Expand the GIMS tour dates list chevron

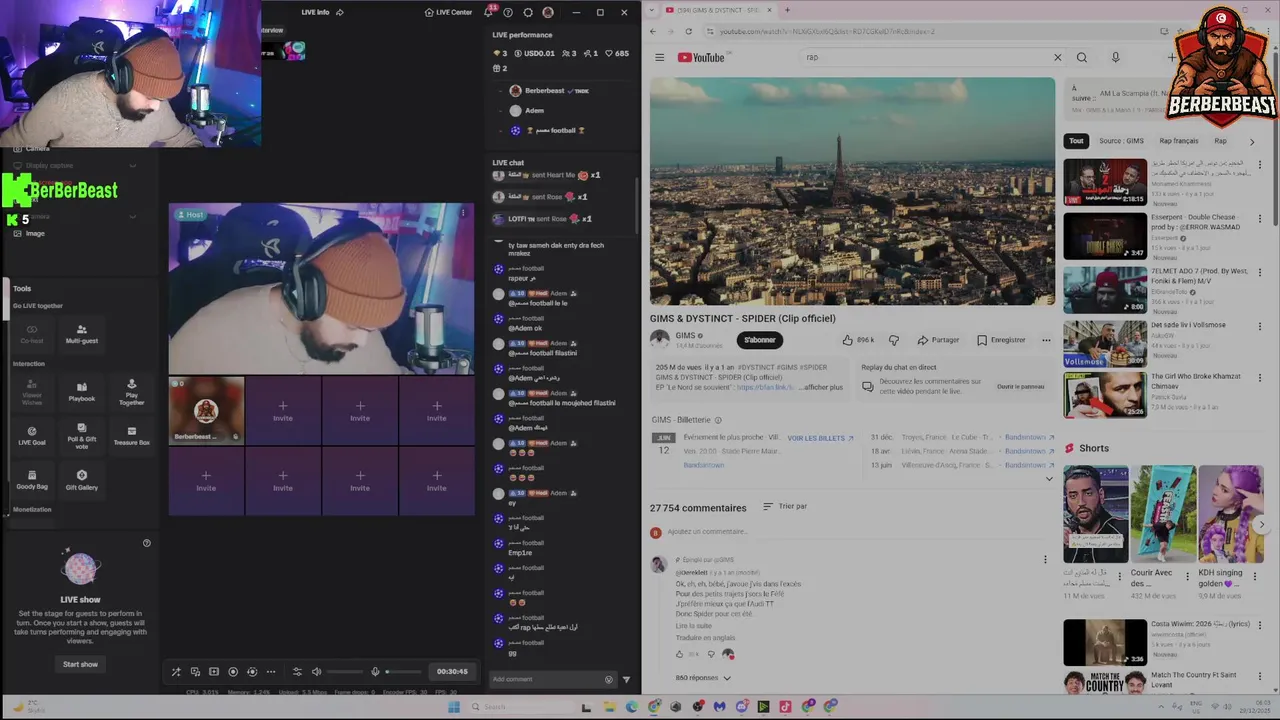[1049, 479]
